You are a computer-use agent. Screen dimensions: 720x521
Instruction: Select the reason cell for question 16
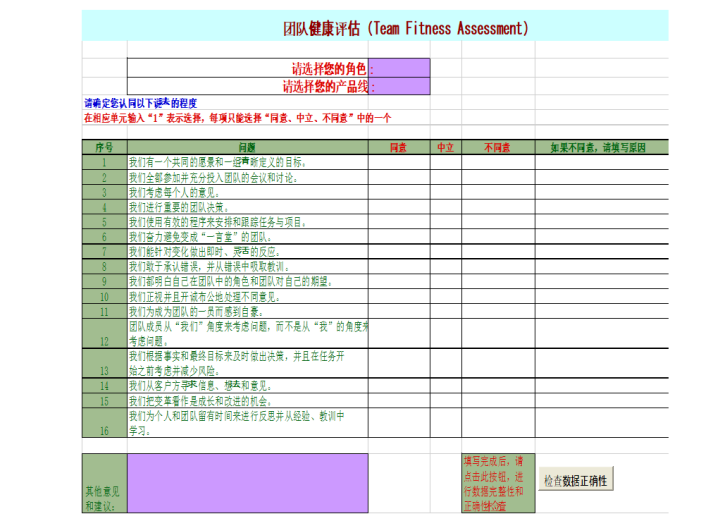click(602, 423)
